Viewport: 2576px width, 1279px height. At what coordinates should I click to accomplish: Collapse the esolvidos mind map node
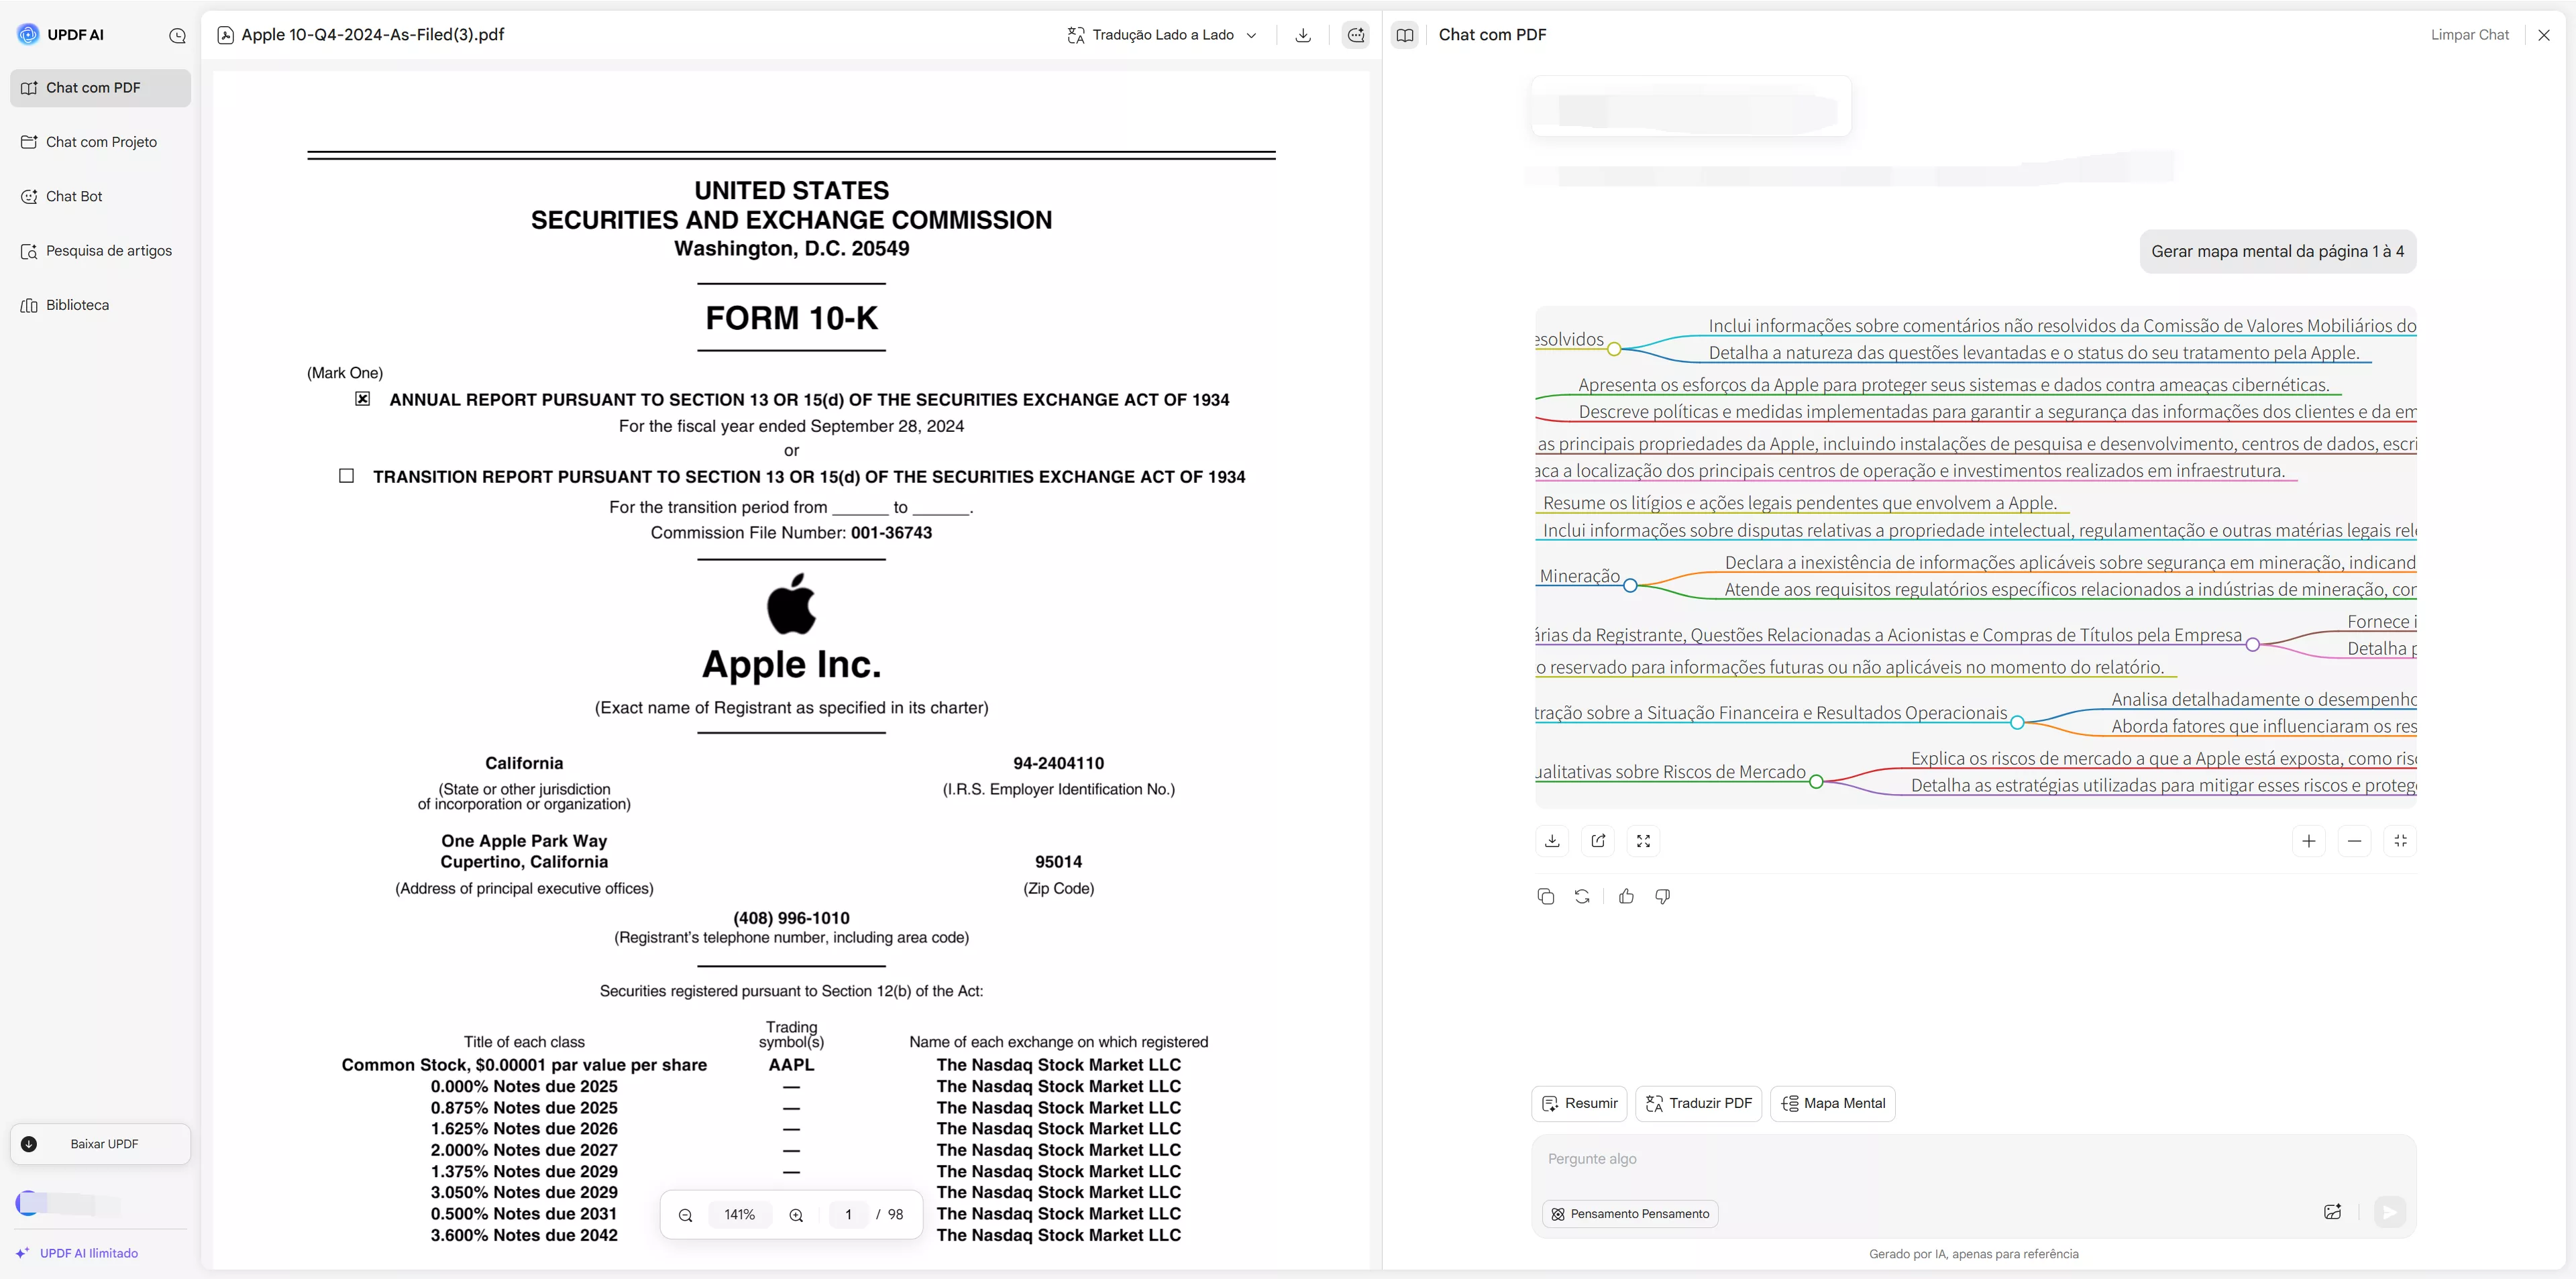coord(1614,349)
